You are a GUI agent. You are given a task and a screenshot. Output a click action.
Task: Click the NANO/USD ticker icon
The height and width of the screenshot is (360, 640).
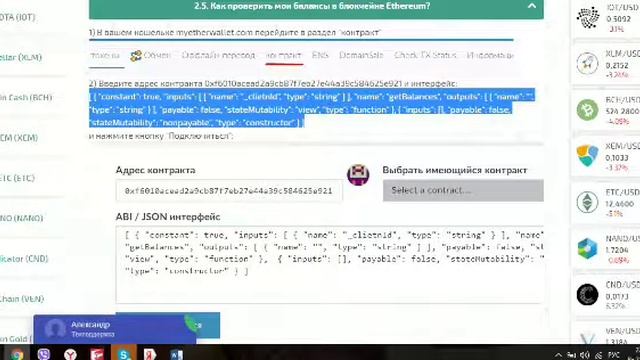[x=587, y=248]
